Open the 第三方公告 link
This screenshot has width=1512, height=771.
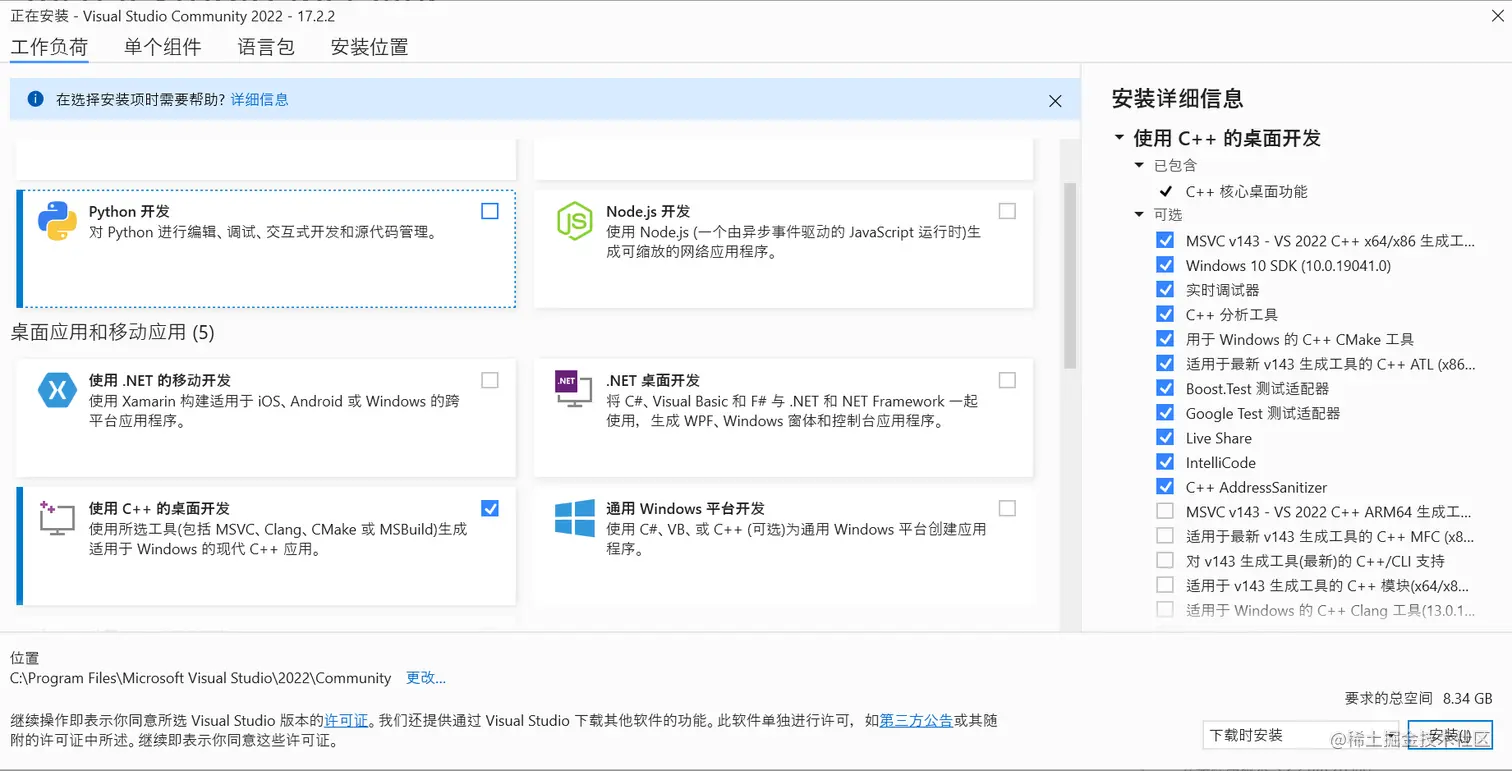point(916,720)
